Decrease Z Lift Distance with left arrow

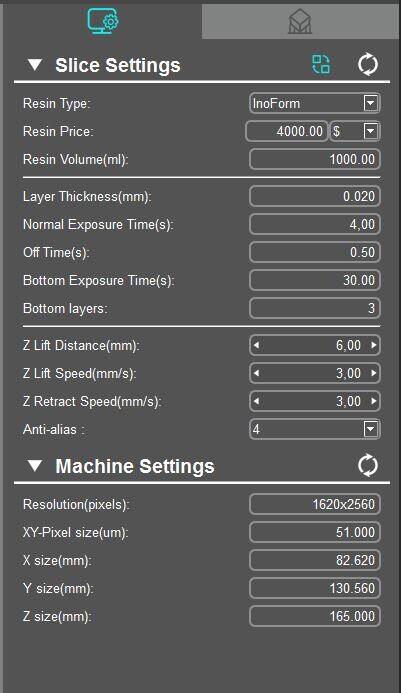coord(256,345)
